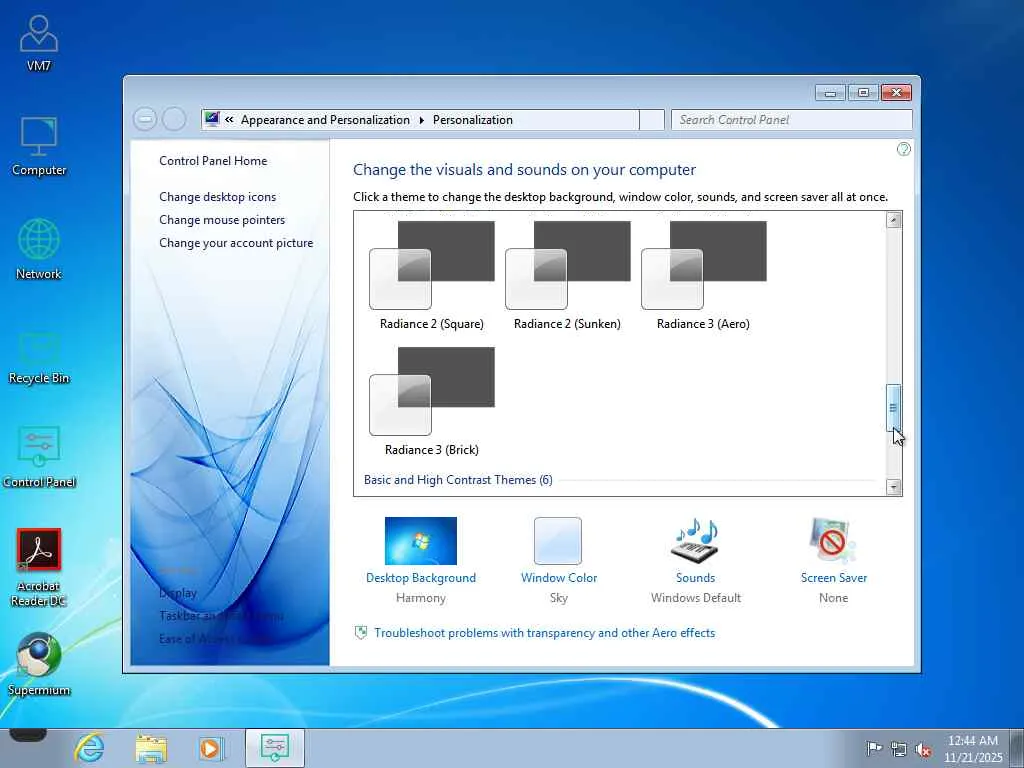1024x768 pixels.
Task: Click the theme list scroll down arrow
Action: (x=893, y=487)
